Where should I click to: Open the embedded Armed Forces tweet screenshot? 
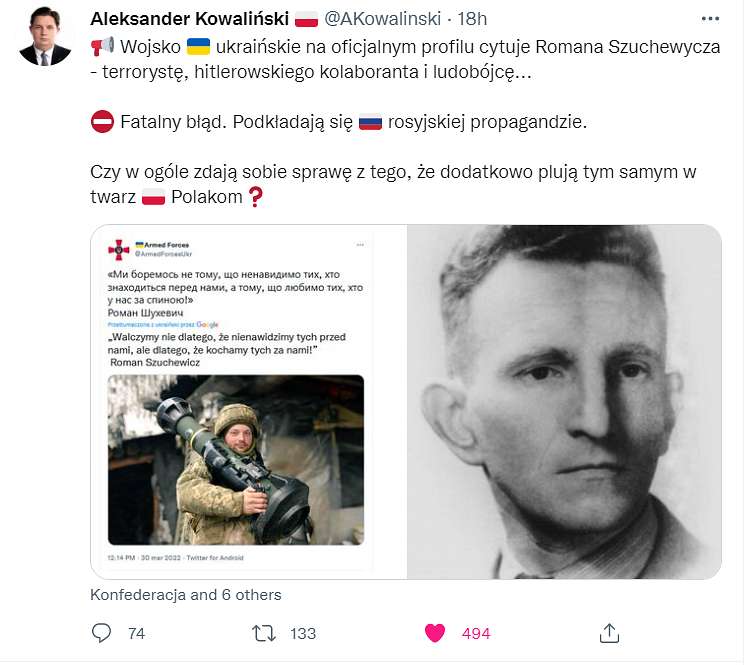(x=249, y=402)
